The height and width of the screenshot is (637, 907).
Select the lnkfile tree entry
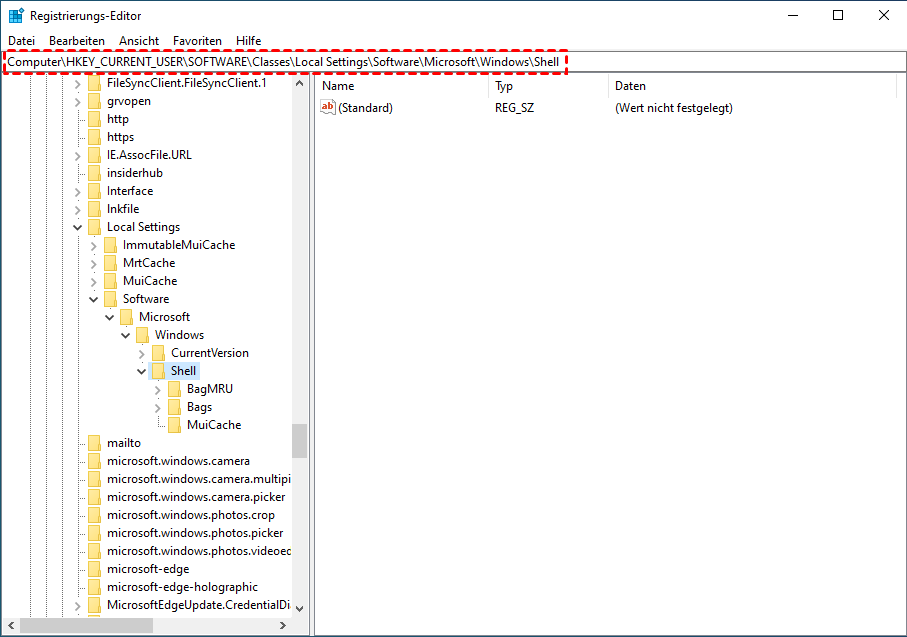coord(123,209)
